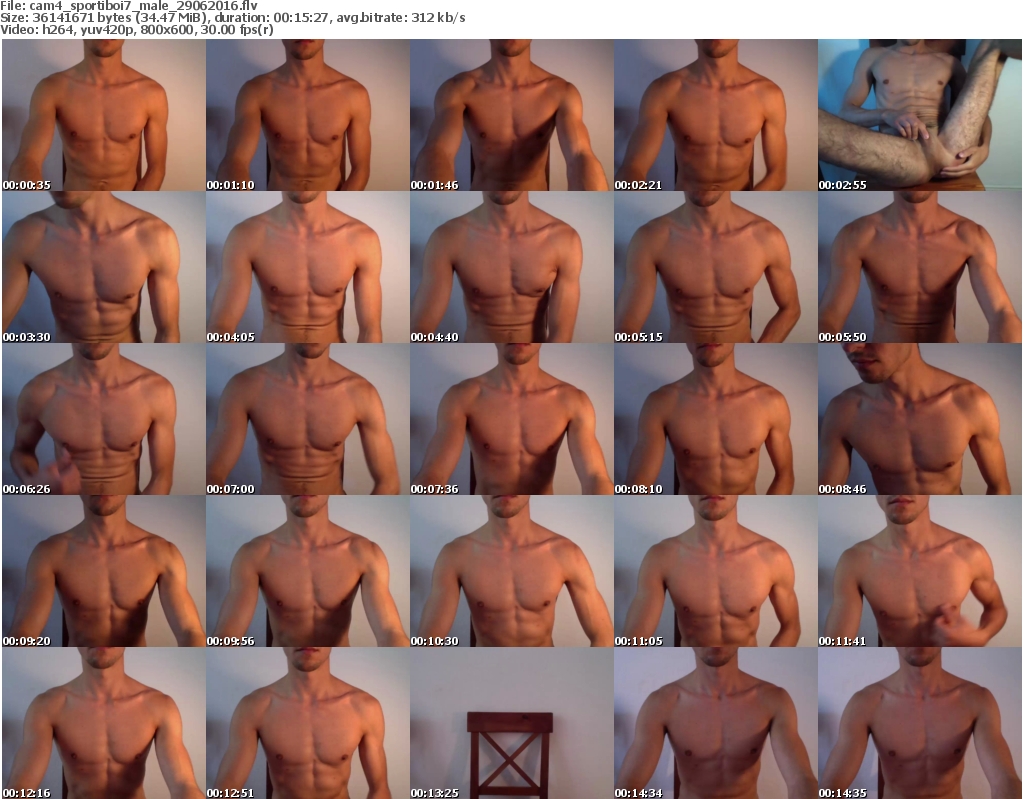Screen dimensions: 1024x799
Task: Click the 00:01:10 timestamp label
Action: click(x=231, y=185)
